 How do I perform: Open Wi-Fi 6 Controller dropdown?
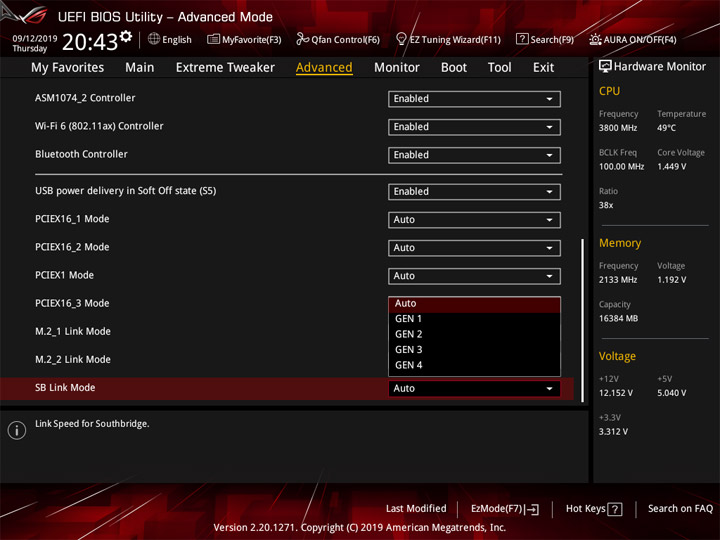pyautogui.click(x=474, y=127)
